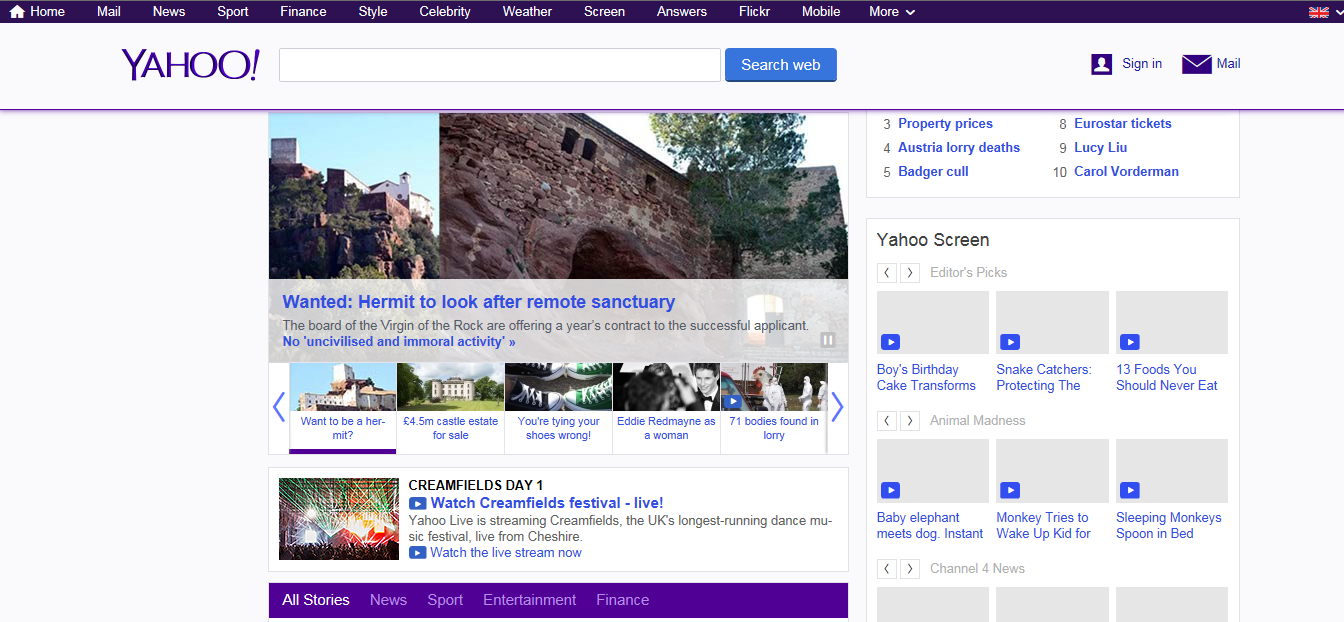1344x622 pixels.
Task: Open trending Lucy Liu link
Action: coord(1101,148)
